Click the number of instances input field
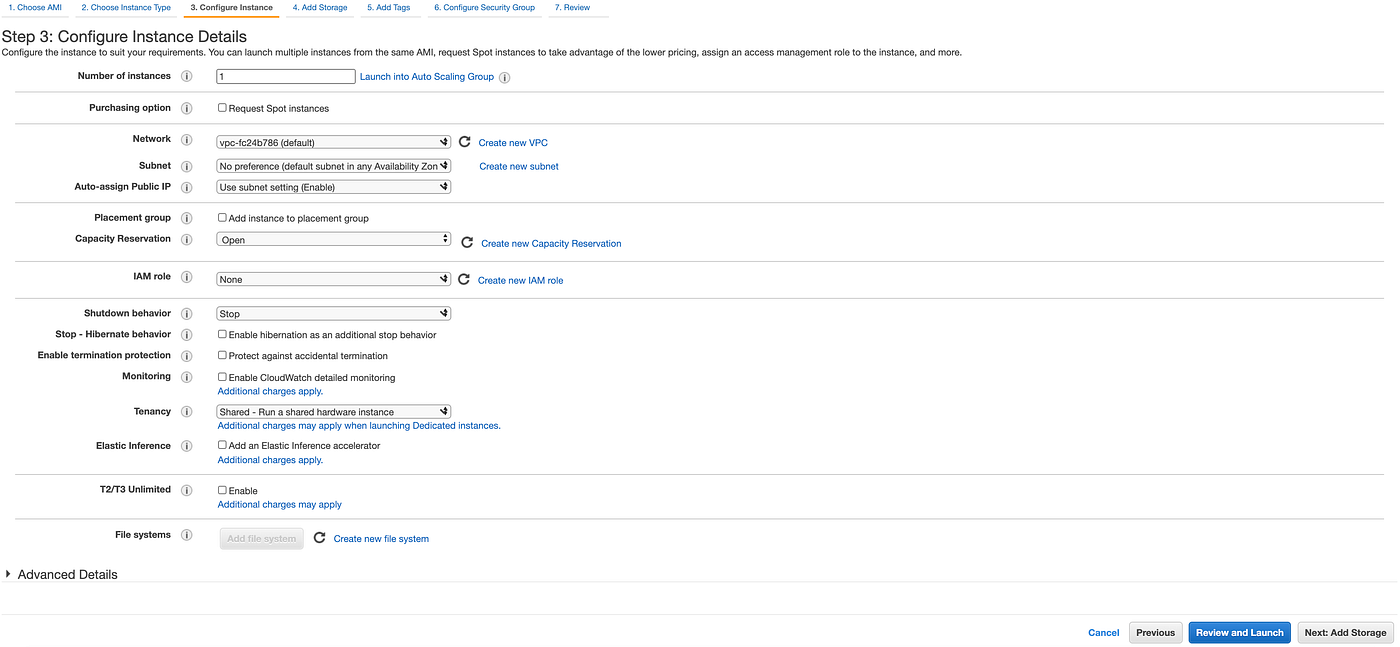The width and height of the screenshot is (1400, 647). coord(284,75)
